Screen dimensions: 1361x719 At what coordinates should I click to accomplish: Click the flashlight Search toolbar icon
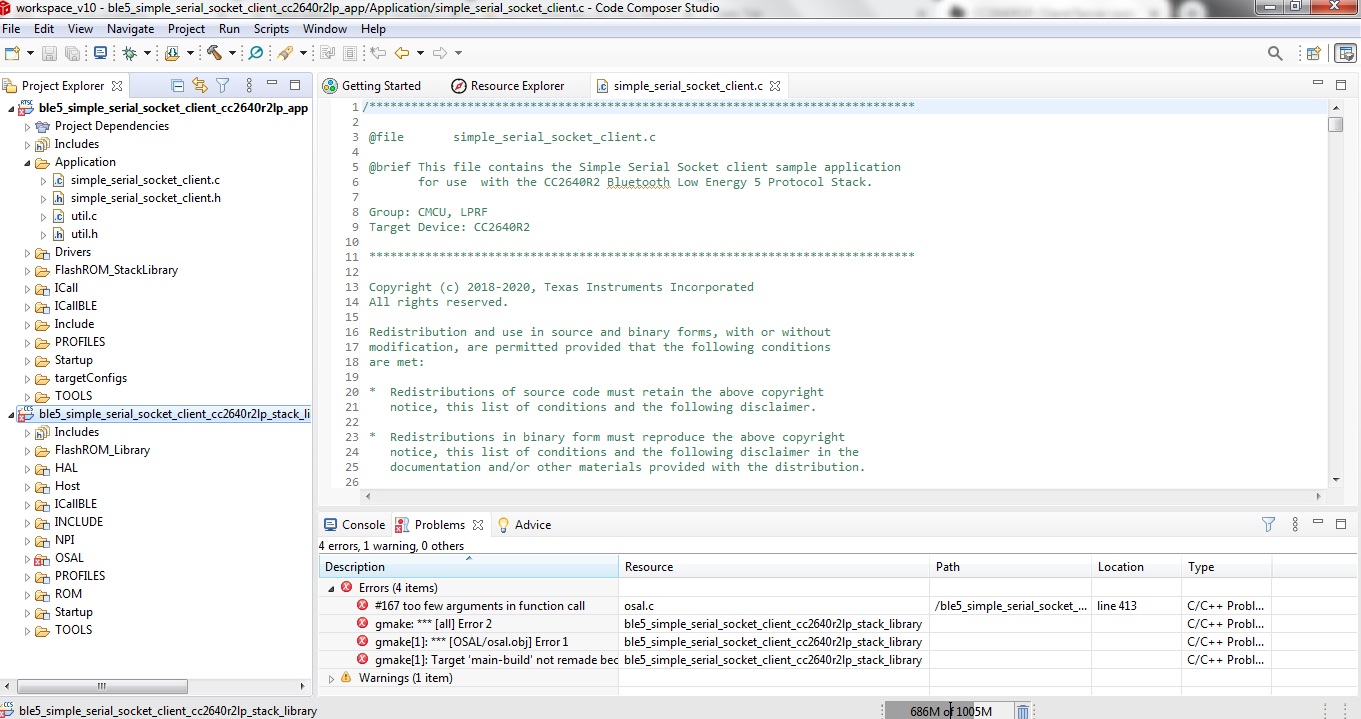286,53
